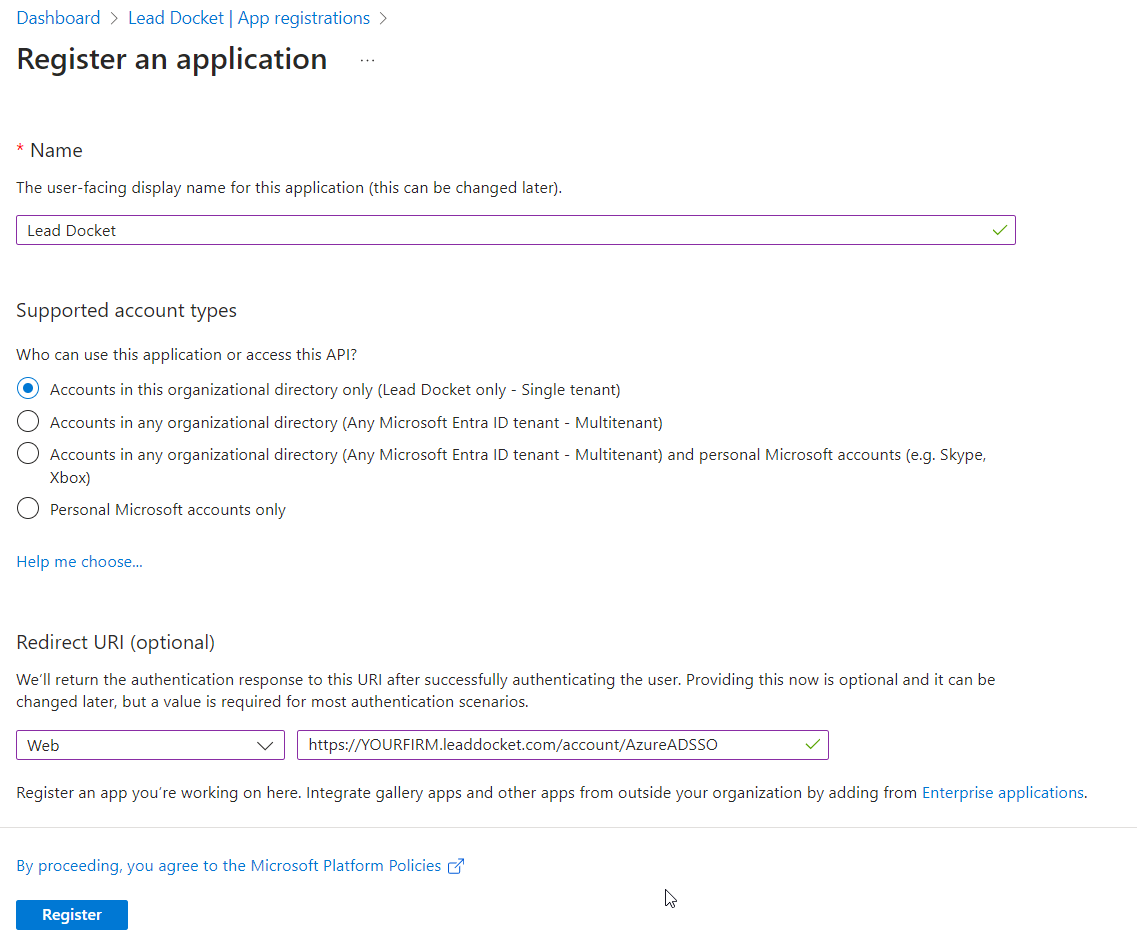
Task: Select single tenant organizational directory option
Action: 28,389
